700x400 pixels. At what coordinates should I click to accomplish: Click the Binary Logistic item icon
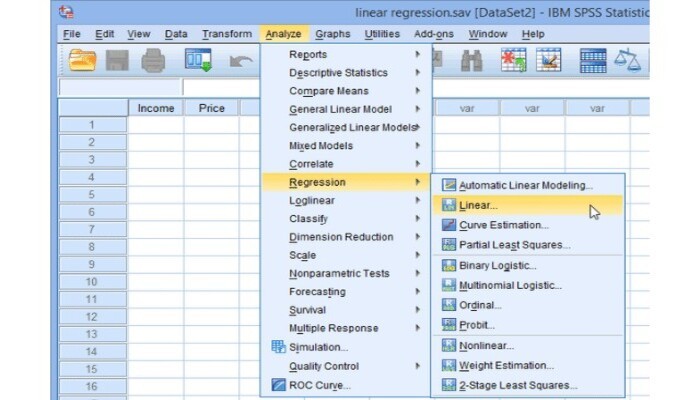click(x=449, y=265)
